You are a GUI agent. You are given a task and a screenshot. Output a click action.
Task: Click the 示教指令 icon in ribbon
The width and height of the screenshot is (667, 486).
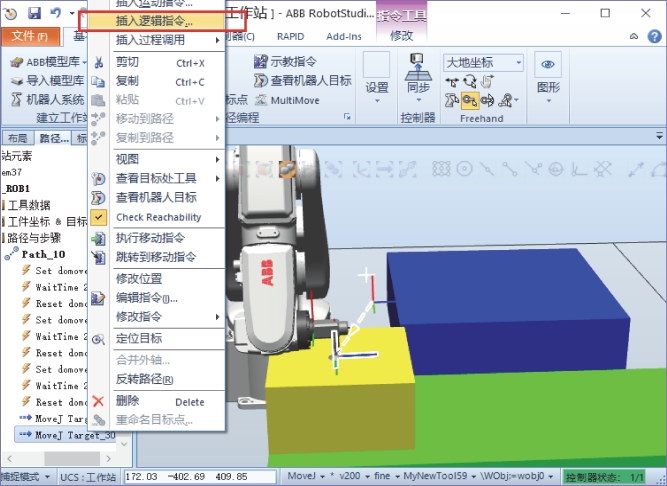[x=260, y=62]
